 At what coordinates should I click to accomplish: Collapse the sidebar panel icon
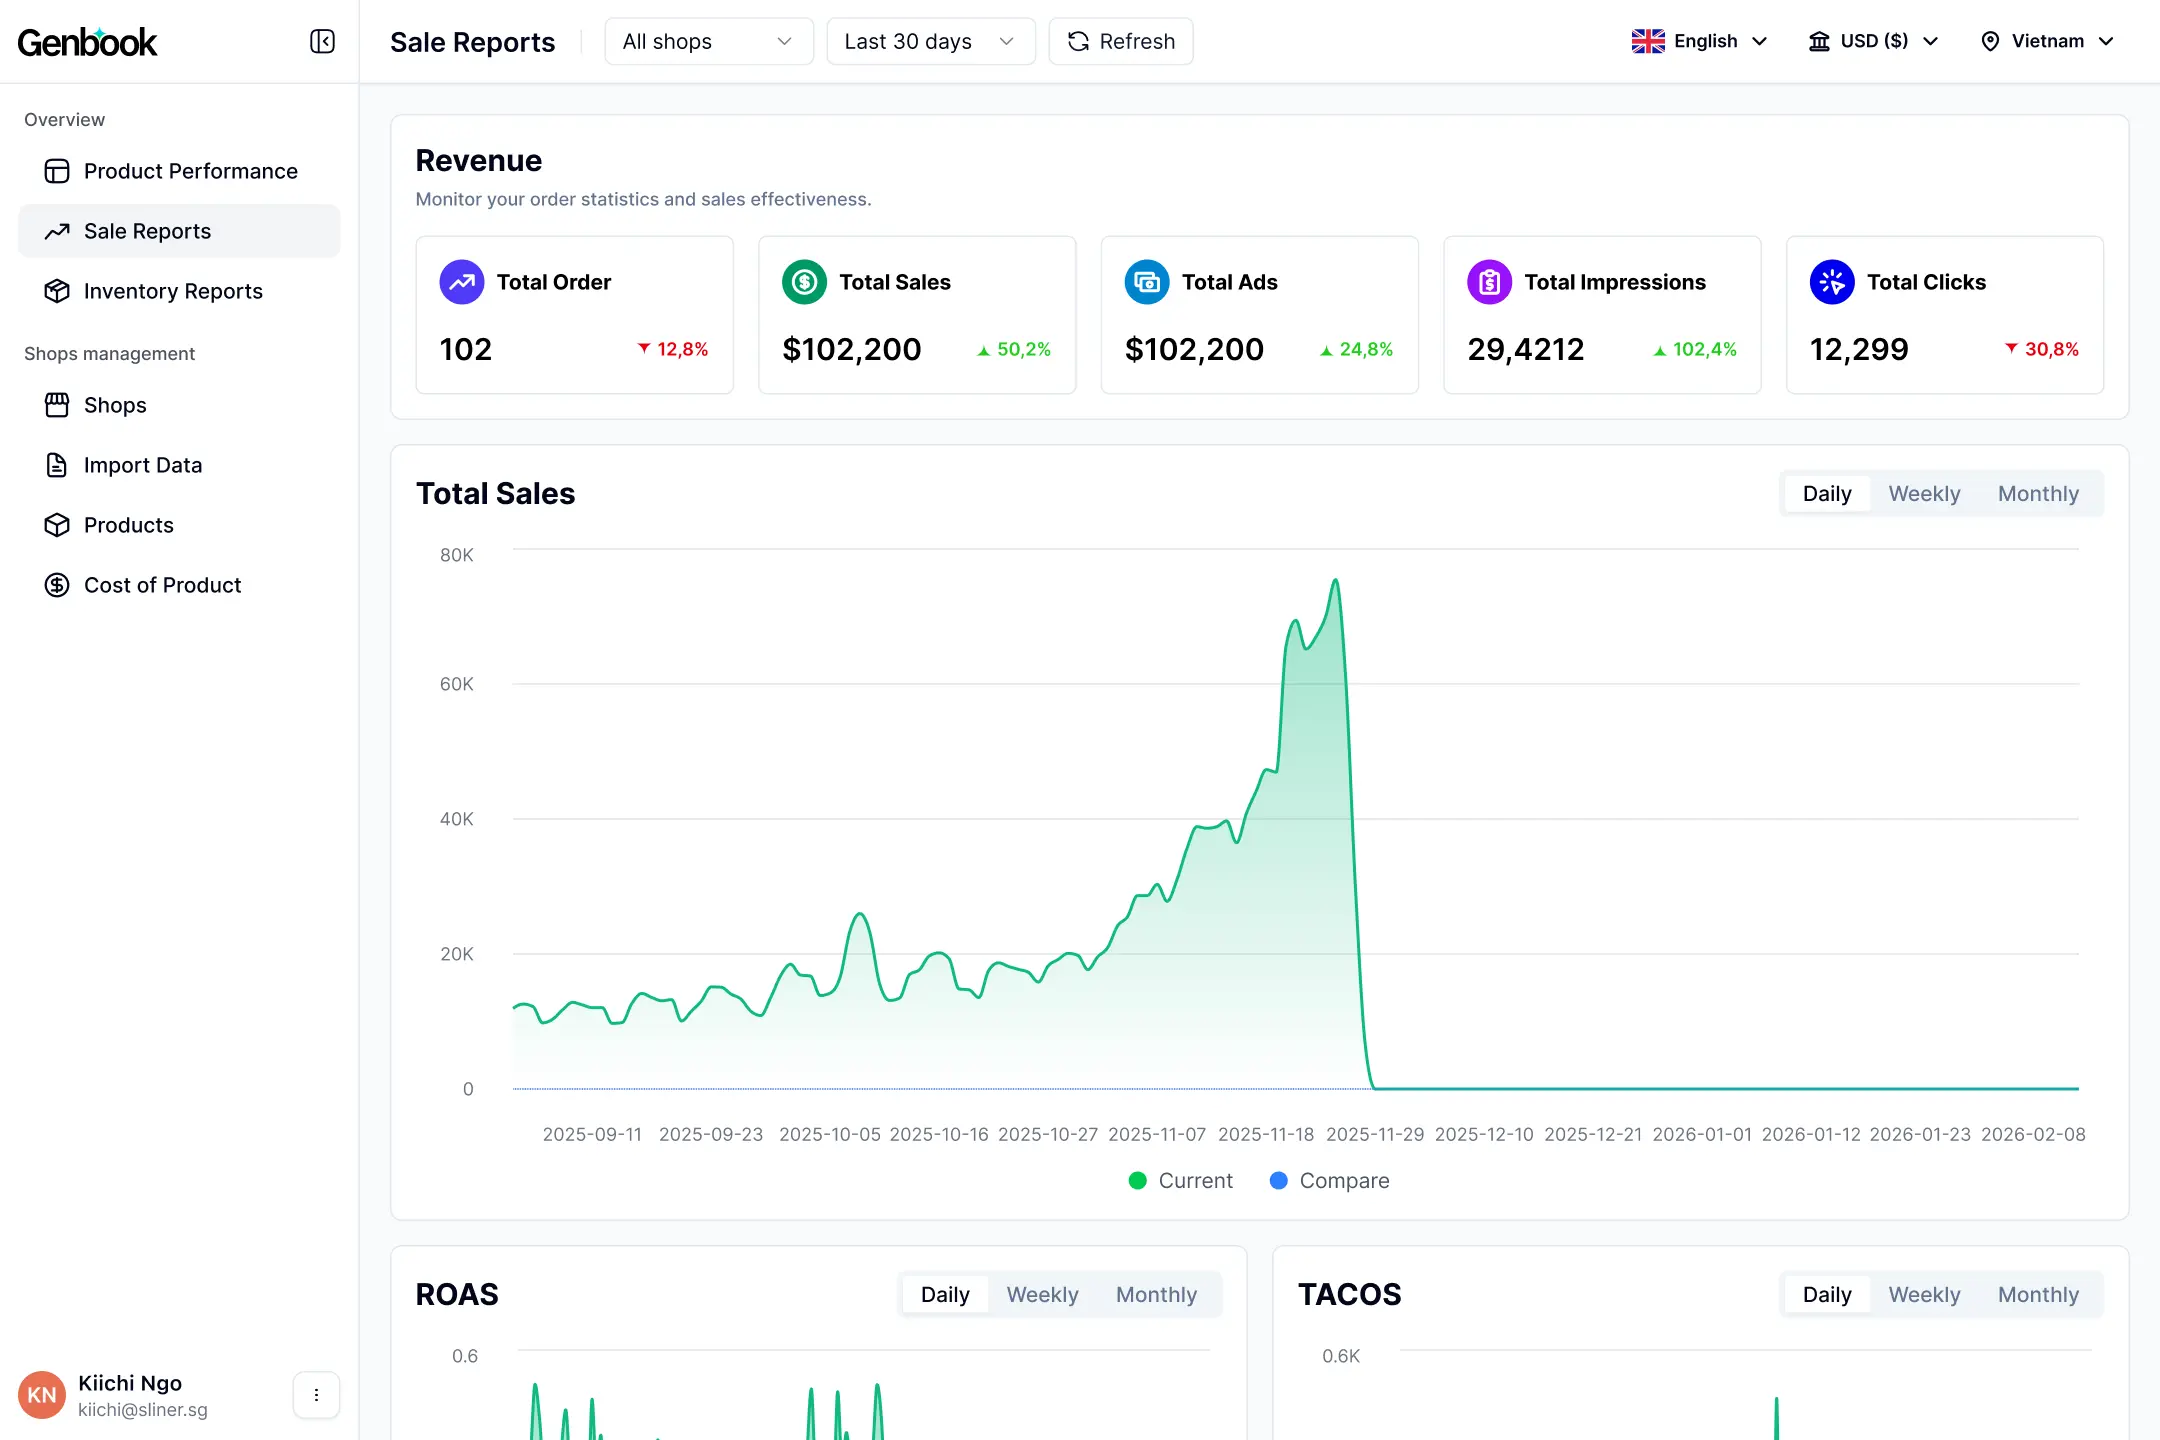tap(322, 41)
